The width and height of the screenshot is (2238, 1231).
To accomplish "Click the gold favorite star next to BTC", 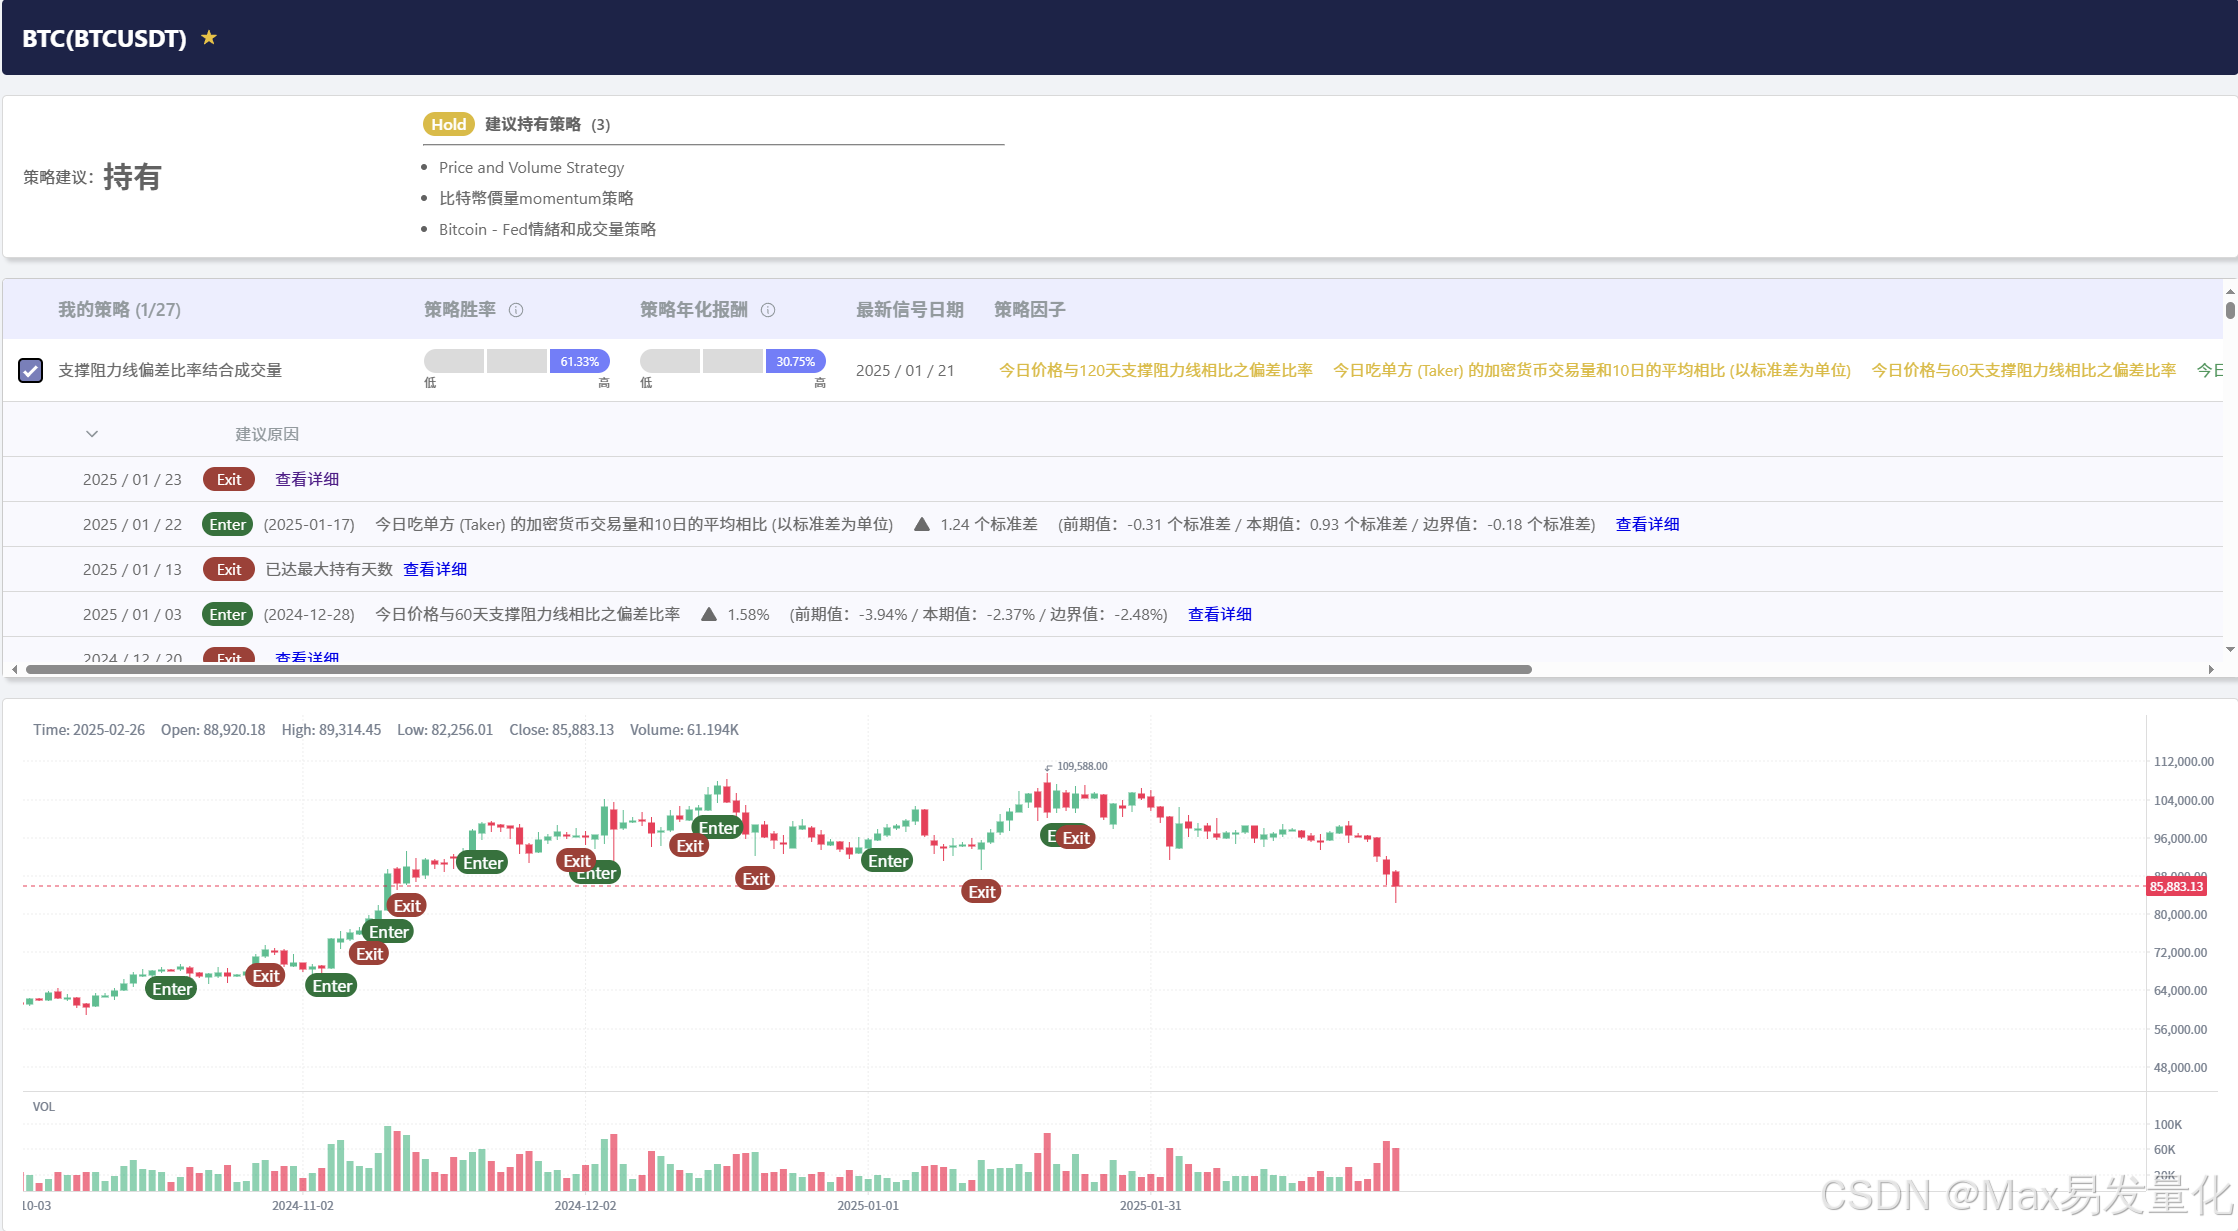I will pos(208,38).
